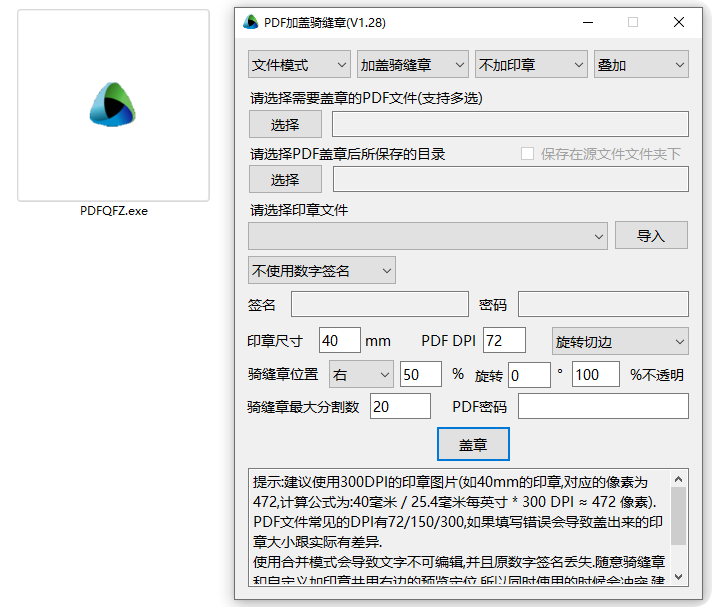Click the 导入 import button

[651, 235]
